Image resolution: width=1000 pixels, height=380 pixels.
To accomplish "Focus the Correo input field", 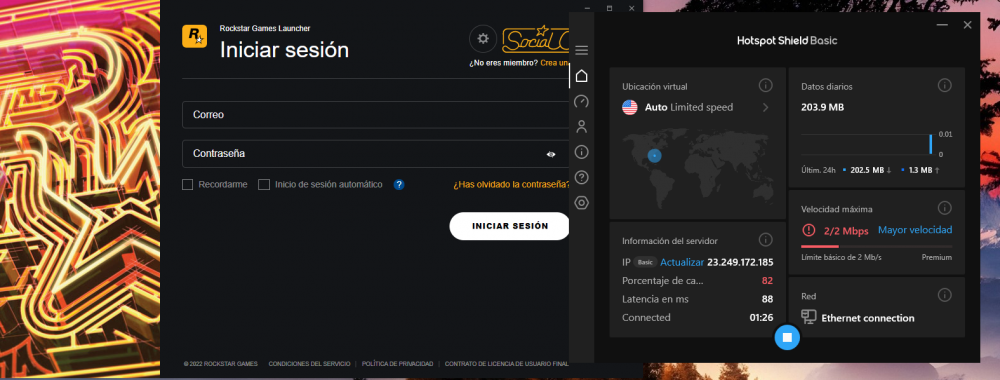I will tap(375, 115).
